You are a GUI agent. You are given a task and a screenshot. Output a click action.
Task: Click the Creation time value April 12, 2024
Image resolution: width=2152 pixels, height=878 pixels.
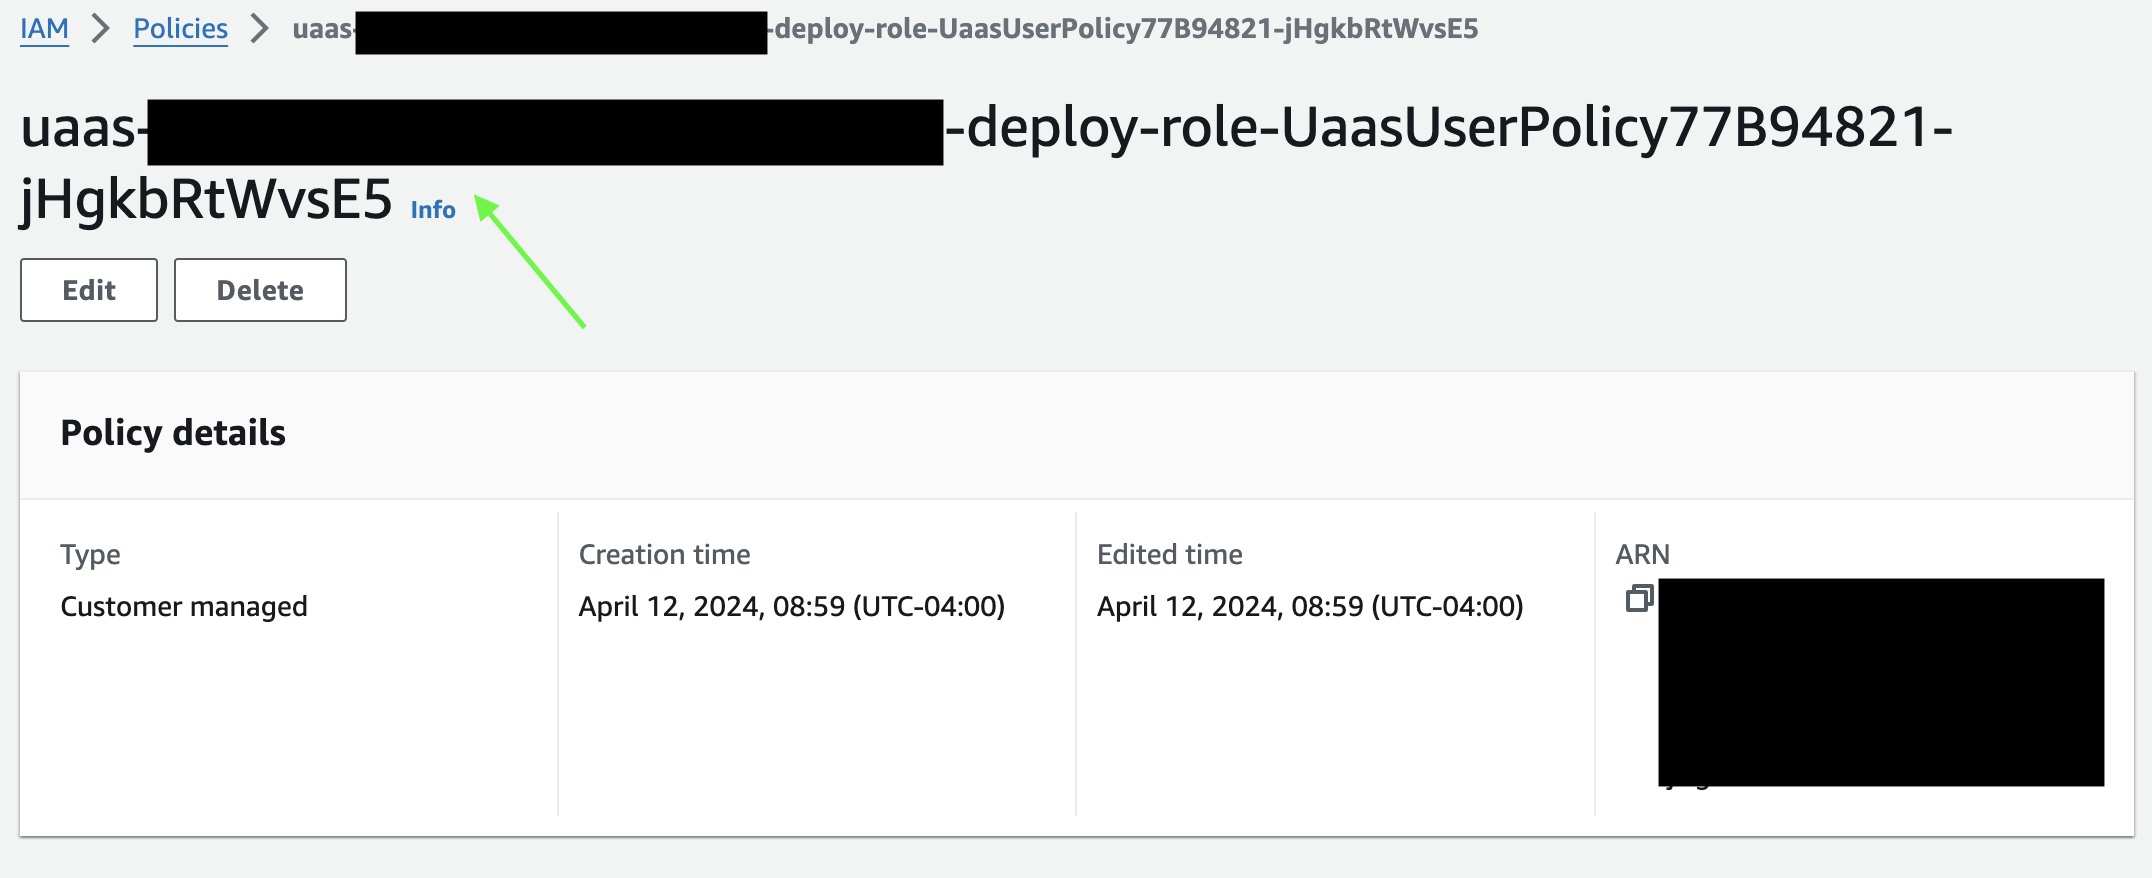pos(792,606)
